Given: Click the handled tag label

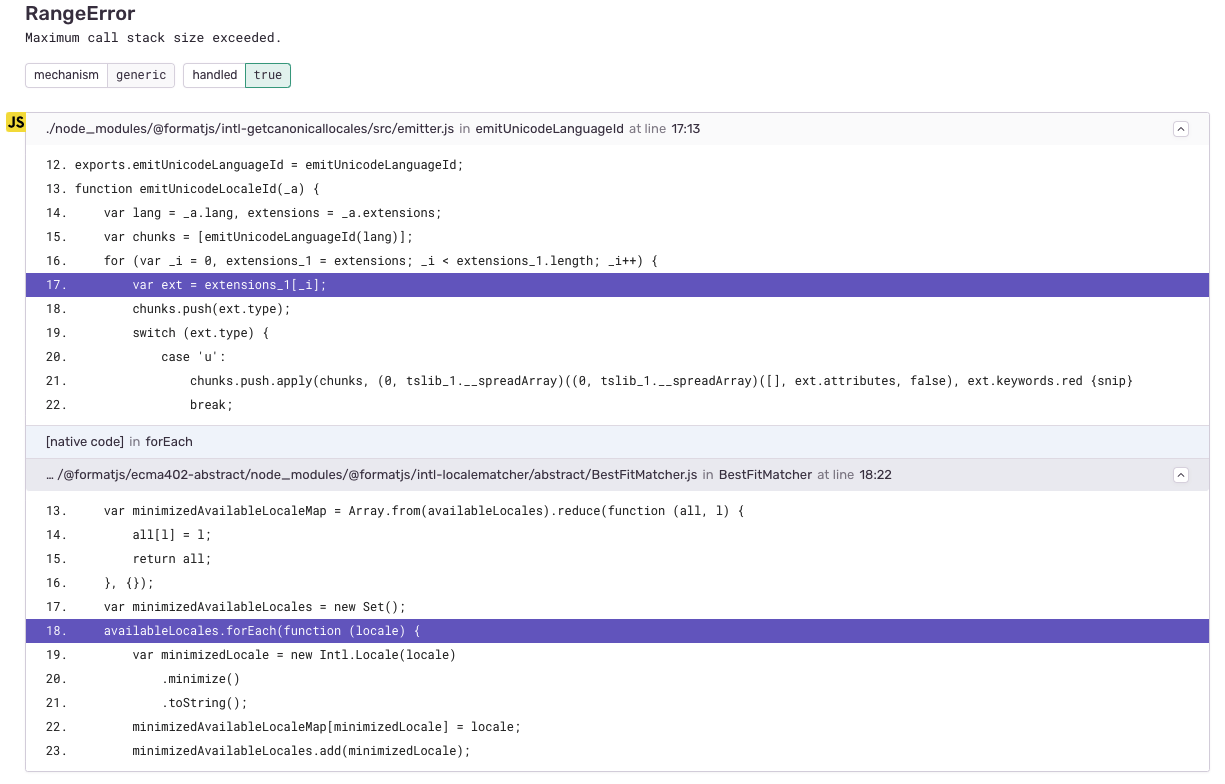Looking at the screenshot, I should tap(214, 75).
